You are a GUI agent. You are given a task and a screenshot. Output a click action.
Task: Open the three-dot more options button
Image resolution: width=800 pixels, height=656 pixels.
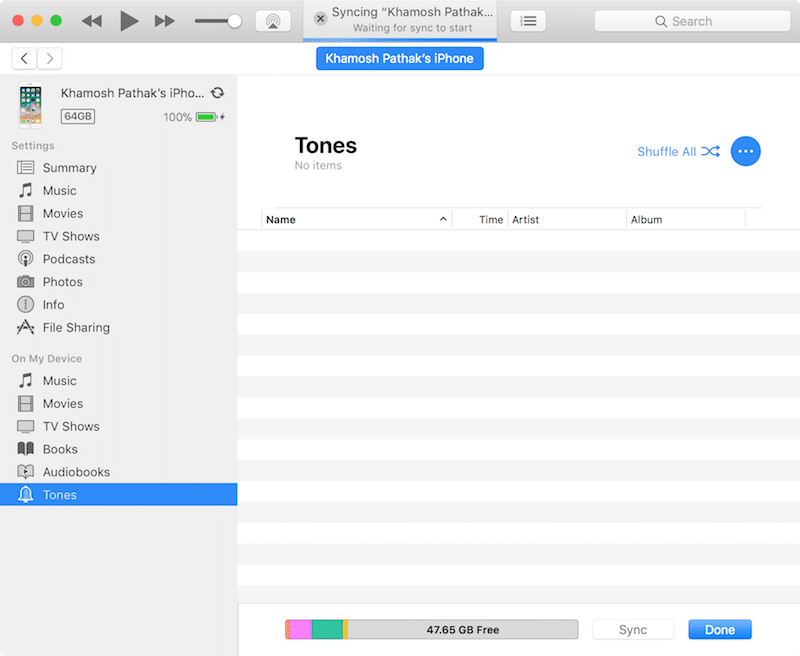pos(745,151)
